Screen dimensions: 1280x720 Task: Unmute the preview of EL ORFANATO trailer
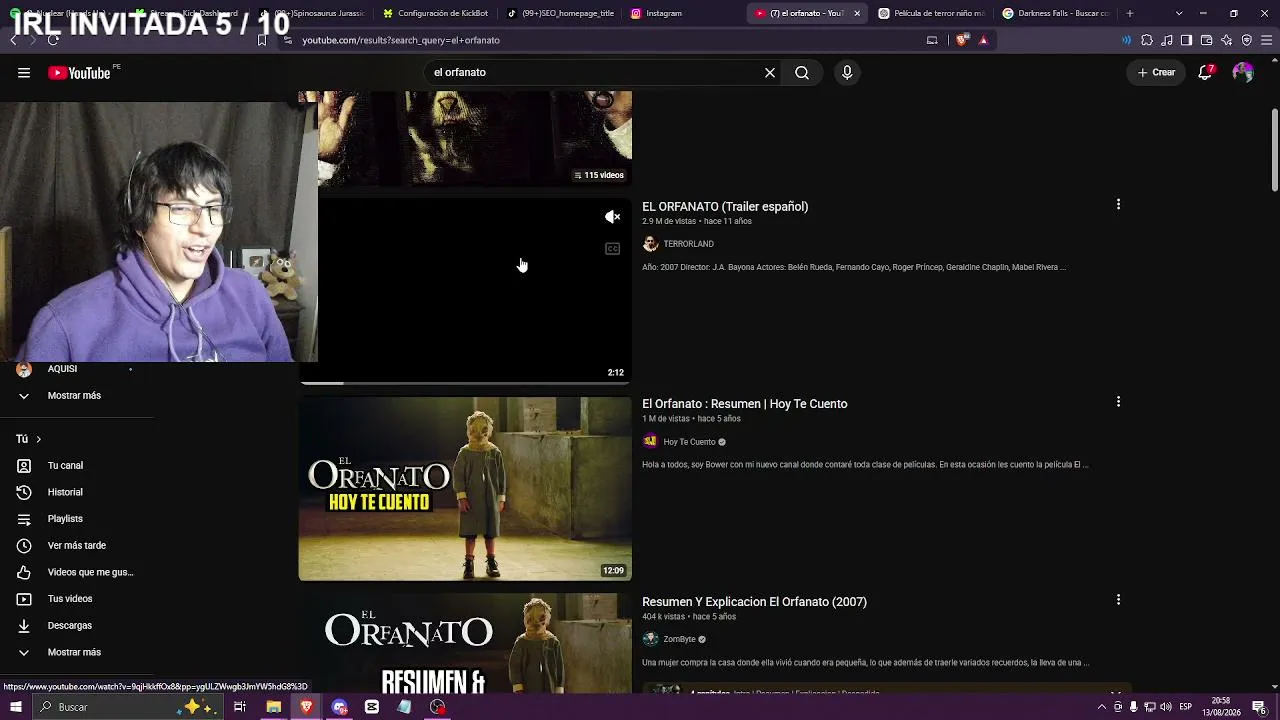(612, 217)
